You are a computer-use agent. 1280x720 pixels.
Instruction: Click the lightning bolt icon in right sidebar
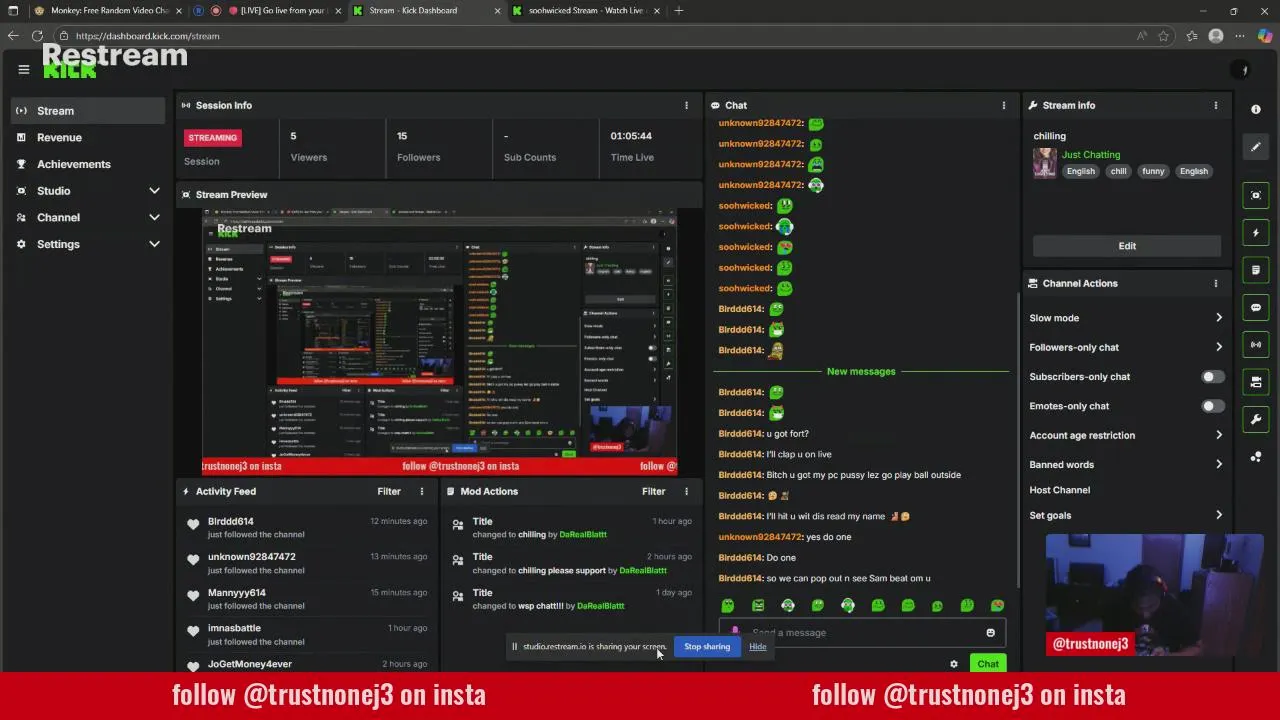point(1256,233)
